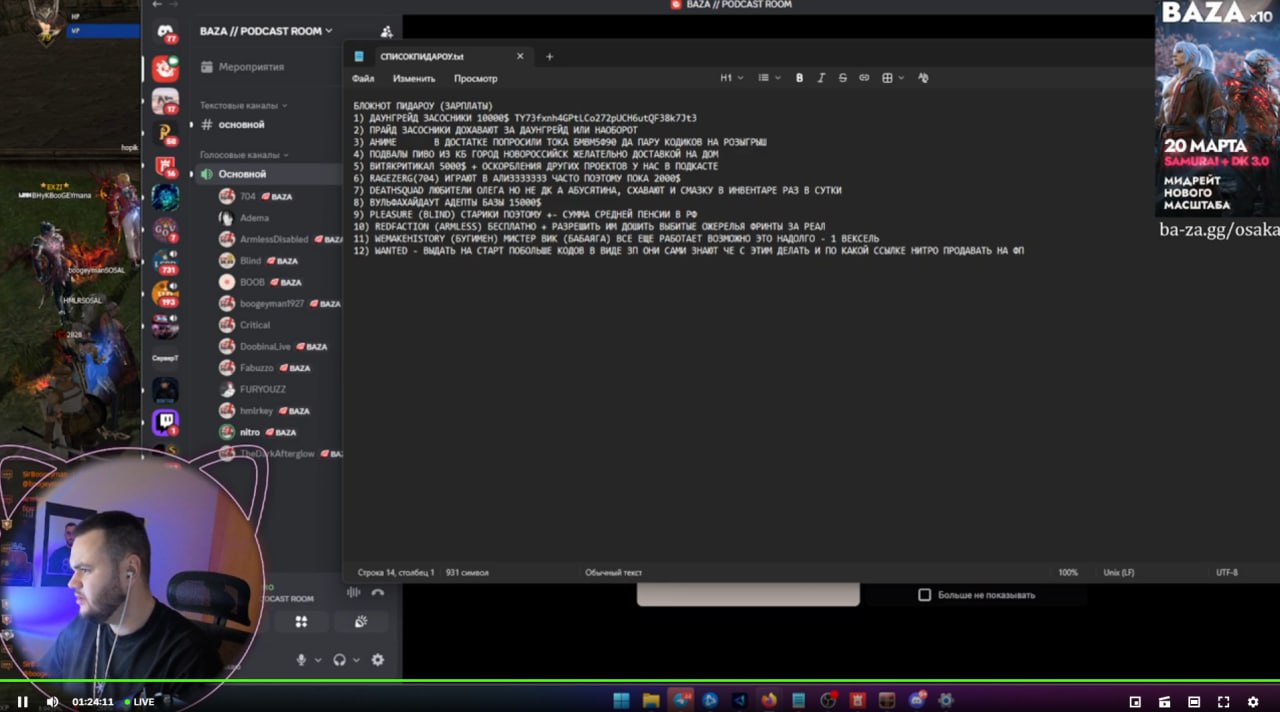Check the Больше не показывать checkbox

point(924,595)
